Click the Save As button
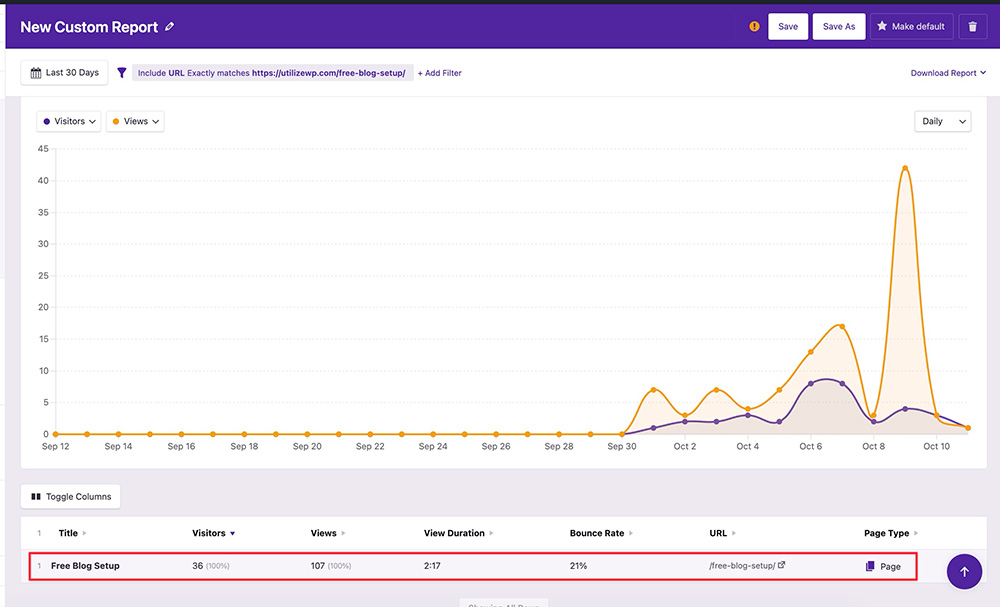This screenshot has height=607, width=1000. click(x=838, y=27)
